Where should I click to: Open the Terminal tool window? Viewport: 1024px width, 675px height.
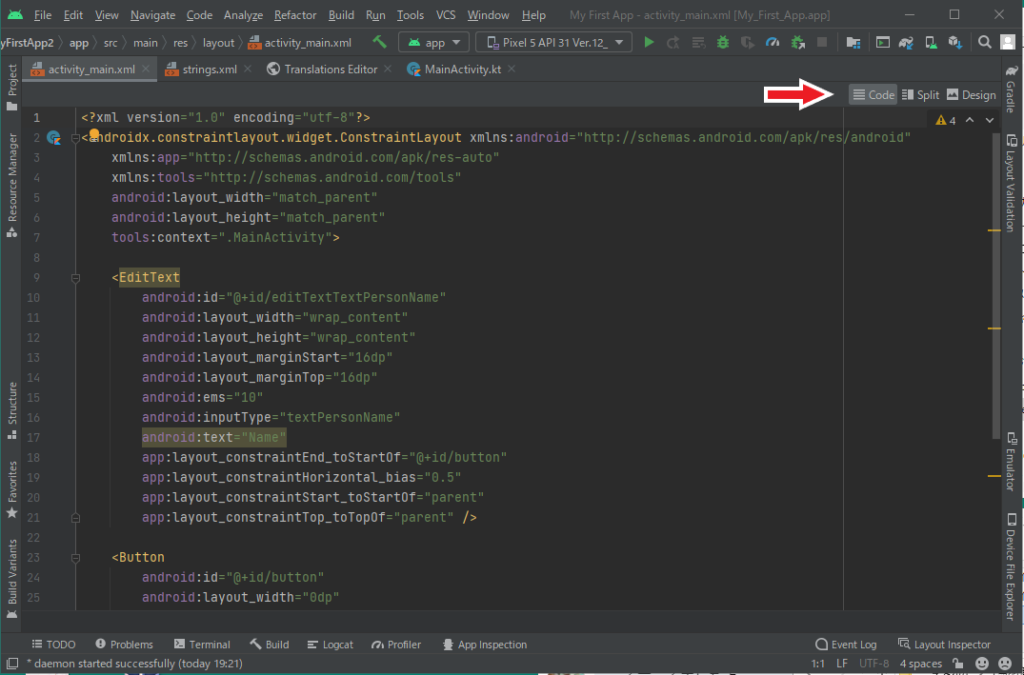[x=202, y=644]
